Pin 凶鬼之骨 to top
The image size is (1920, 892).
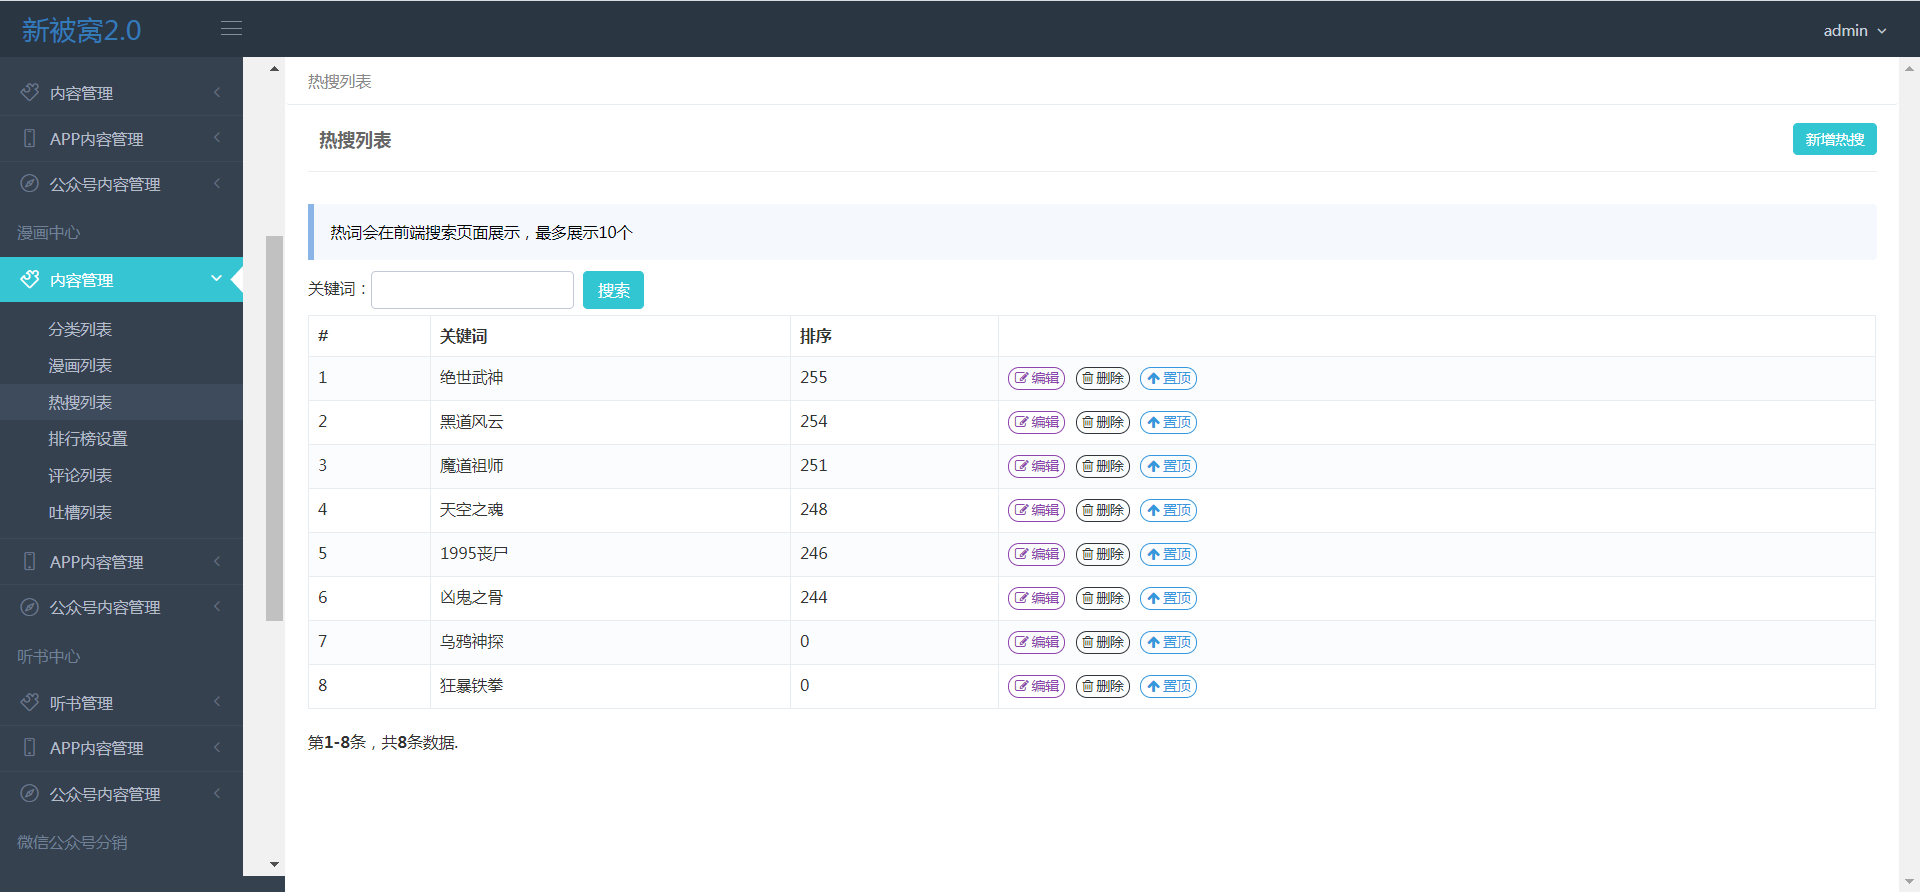pyautogui.click(x=1168, y=598)
